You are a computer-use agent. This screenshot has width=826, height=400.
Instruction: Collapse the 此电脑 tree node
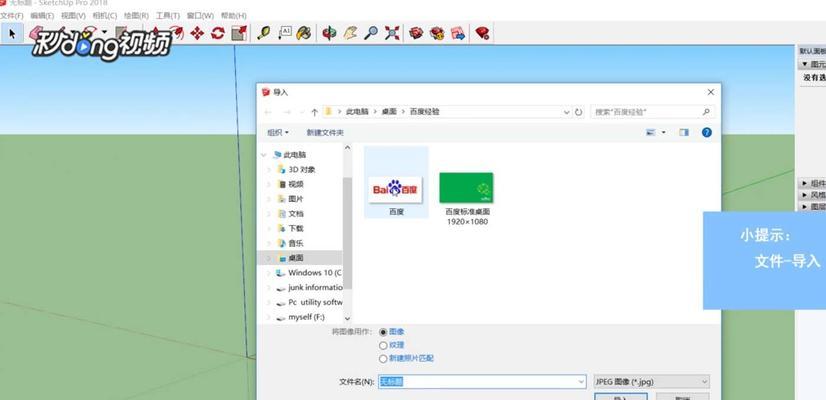[x=264, y=155]
